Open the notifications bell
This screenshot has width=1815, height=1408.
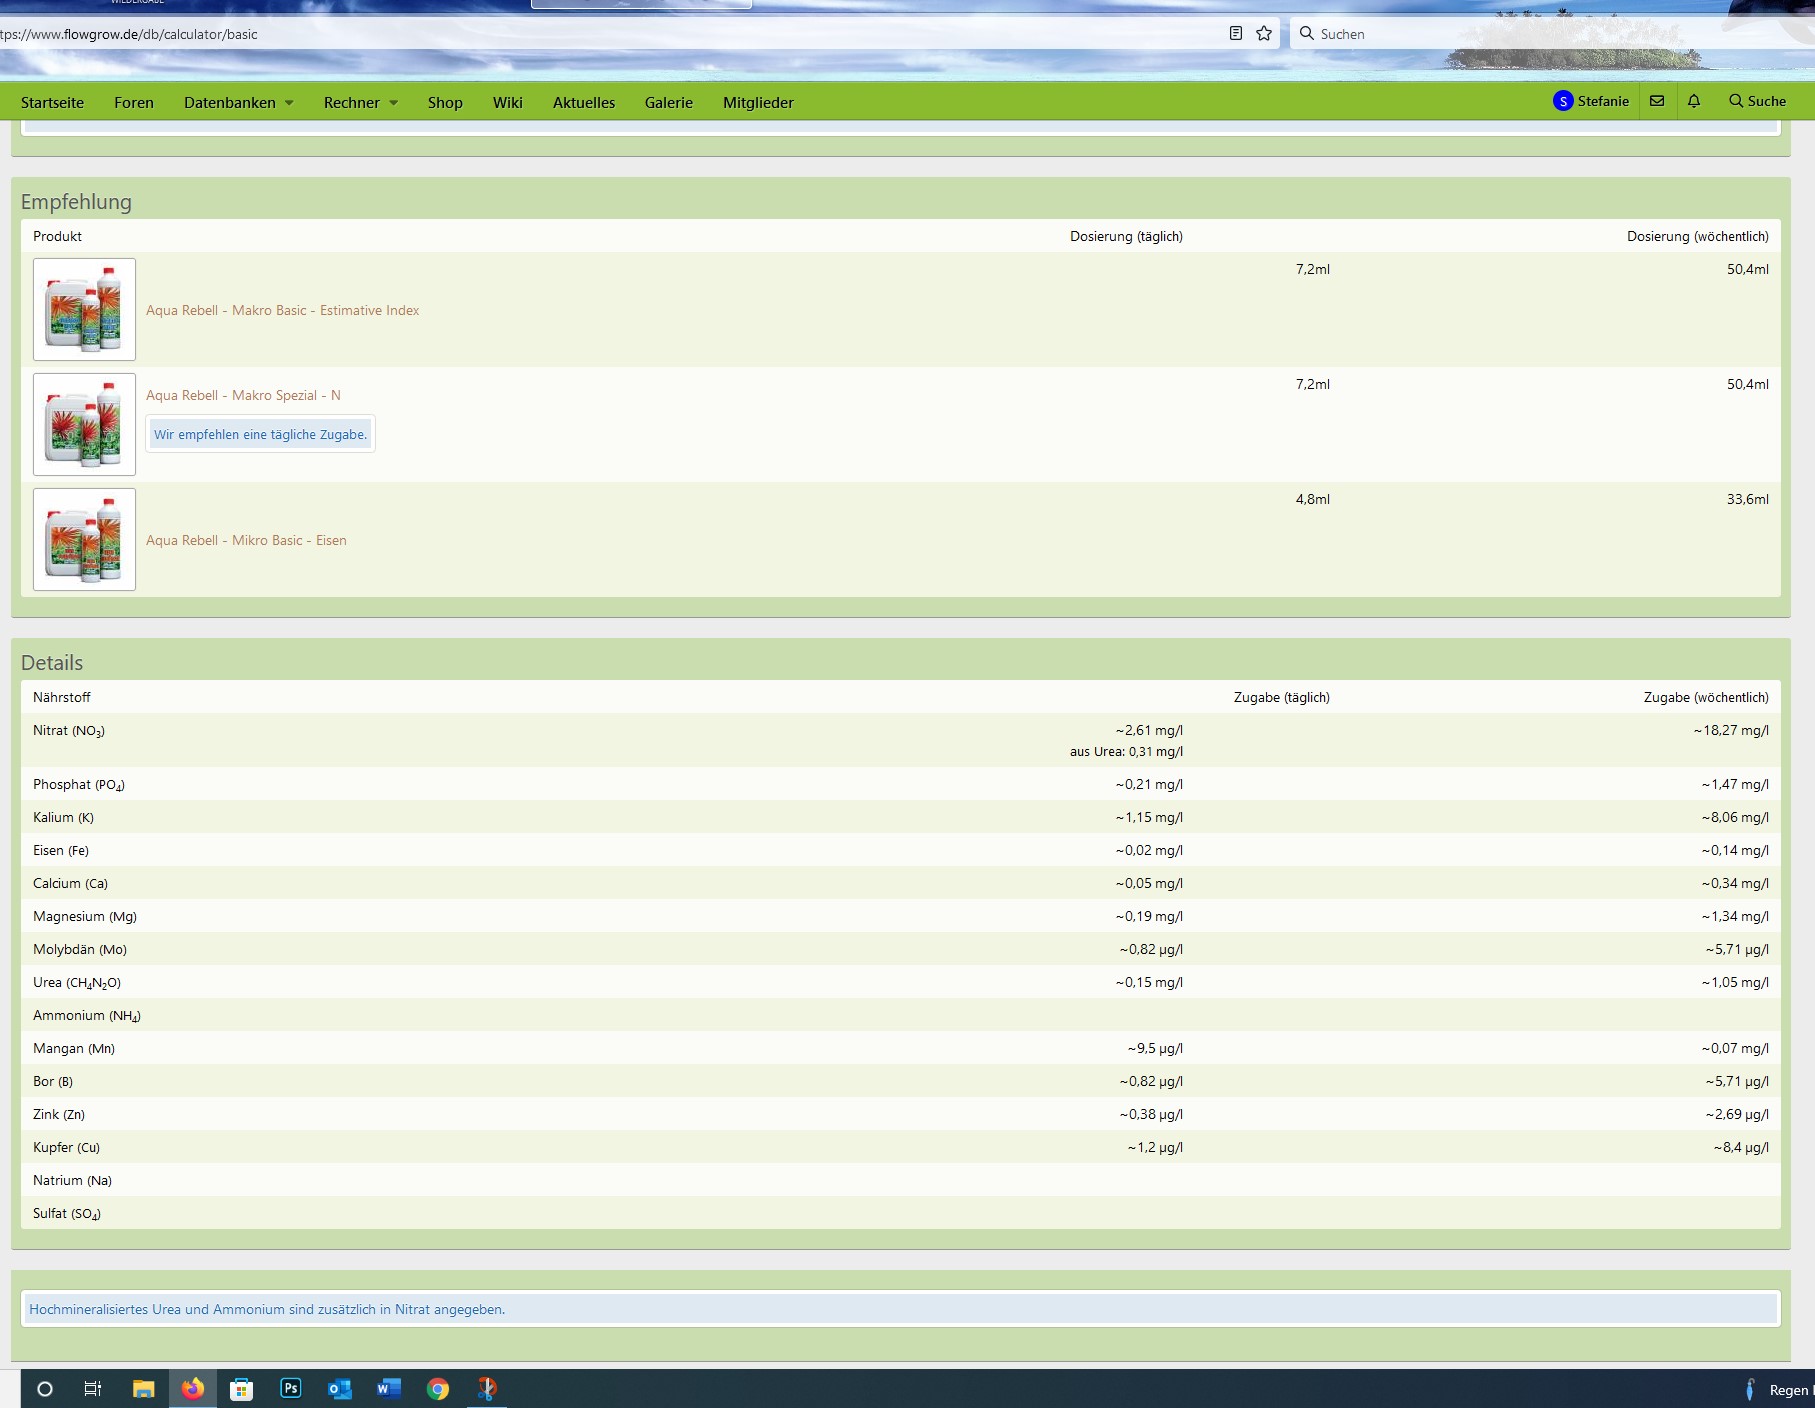(x=1694, y=101)
